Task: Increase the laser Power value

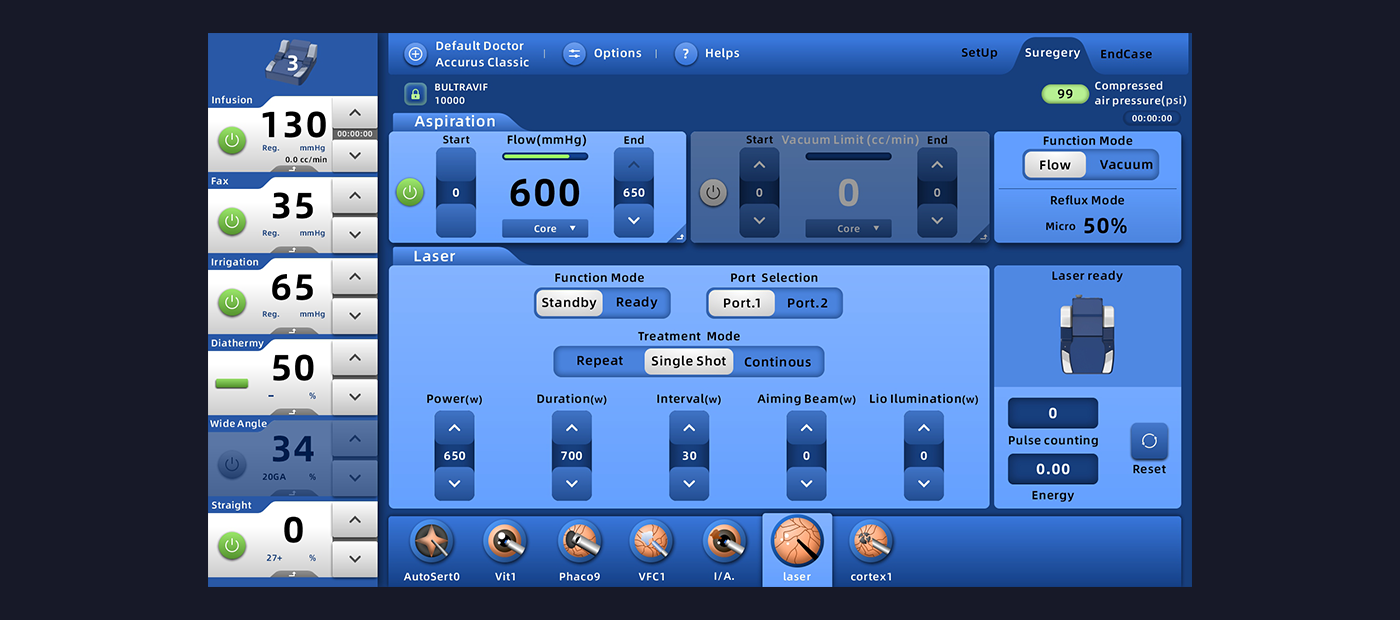Action: coord(454,429)
